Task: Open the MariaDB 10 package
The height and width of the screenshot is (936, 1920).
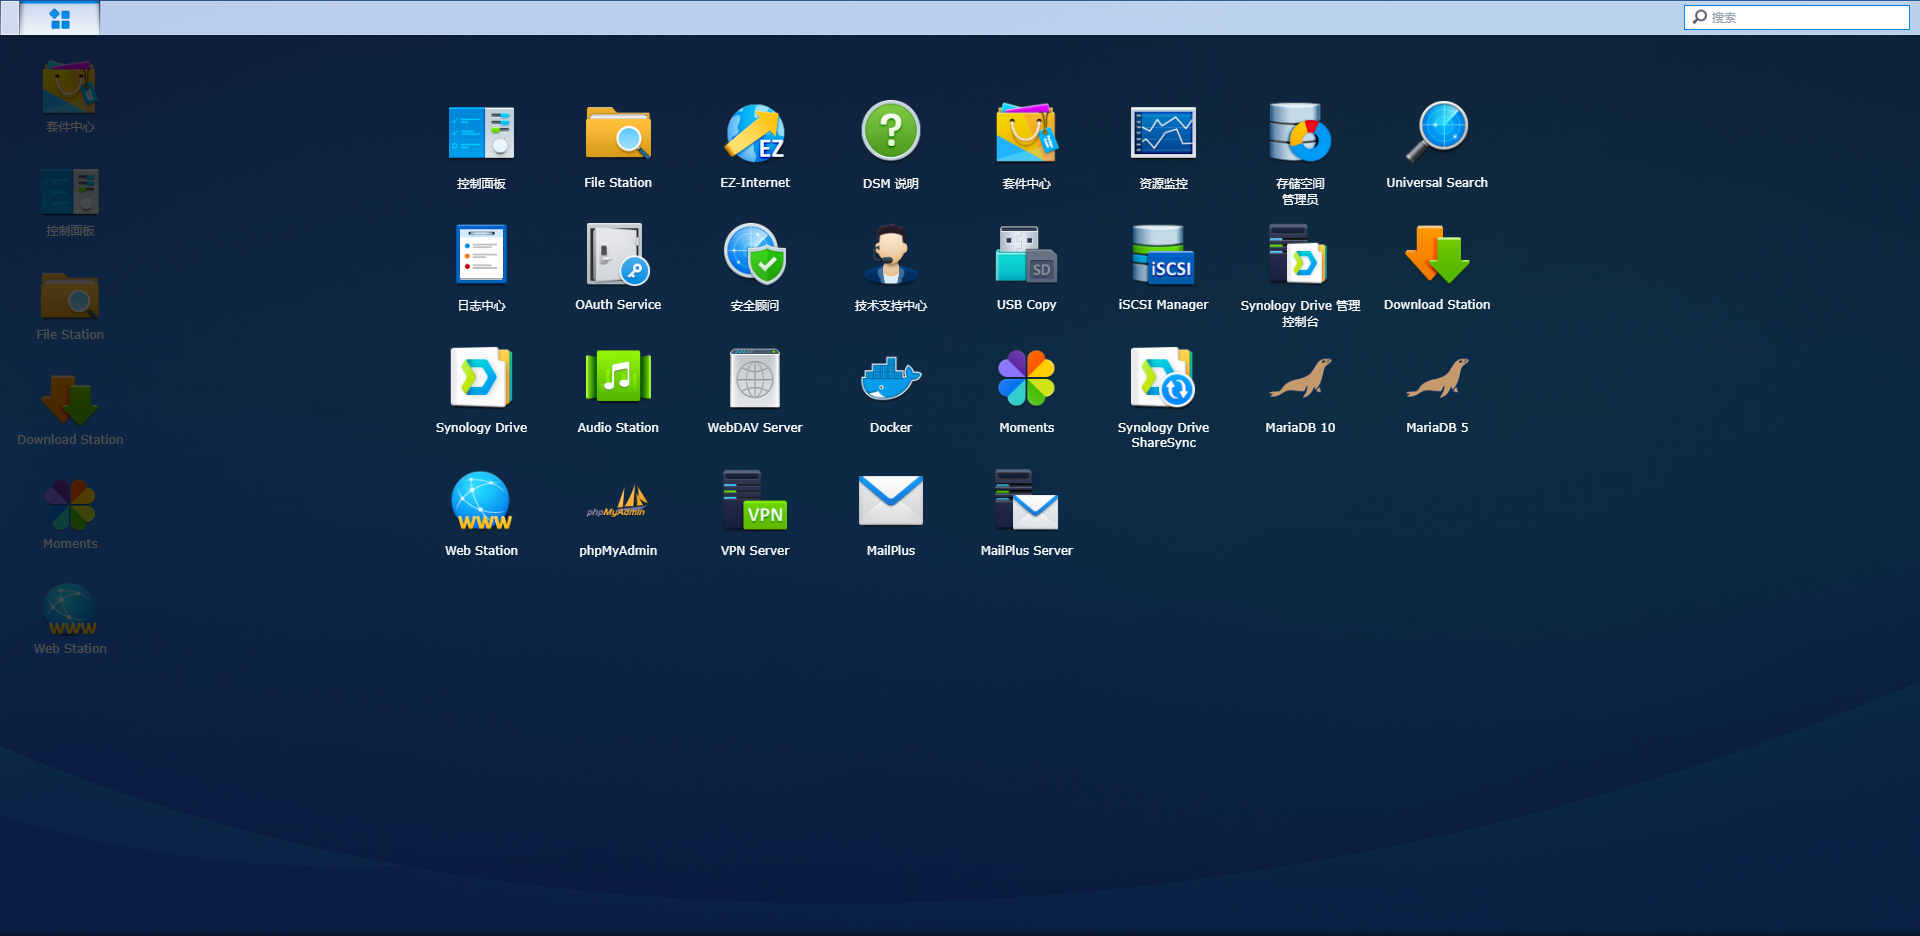Action: 1300,379
